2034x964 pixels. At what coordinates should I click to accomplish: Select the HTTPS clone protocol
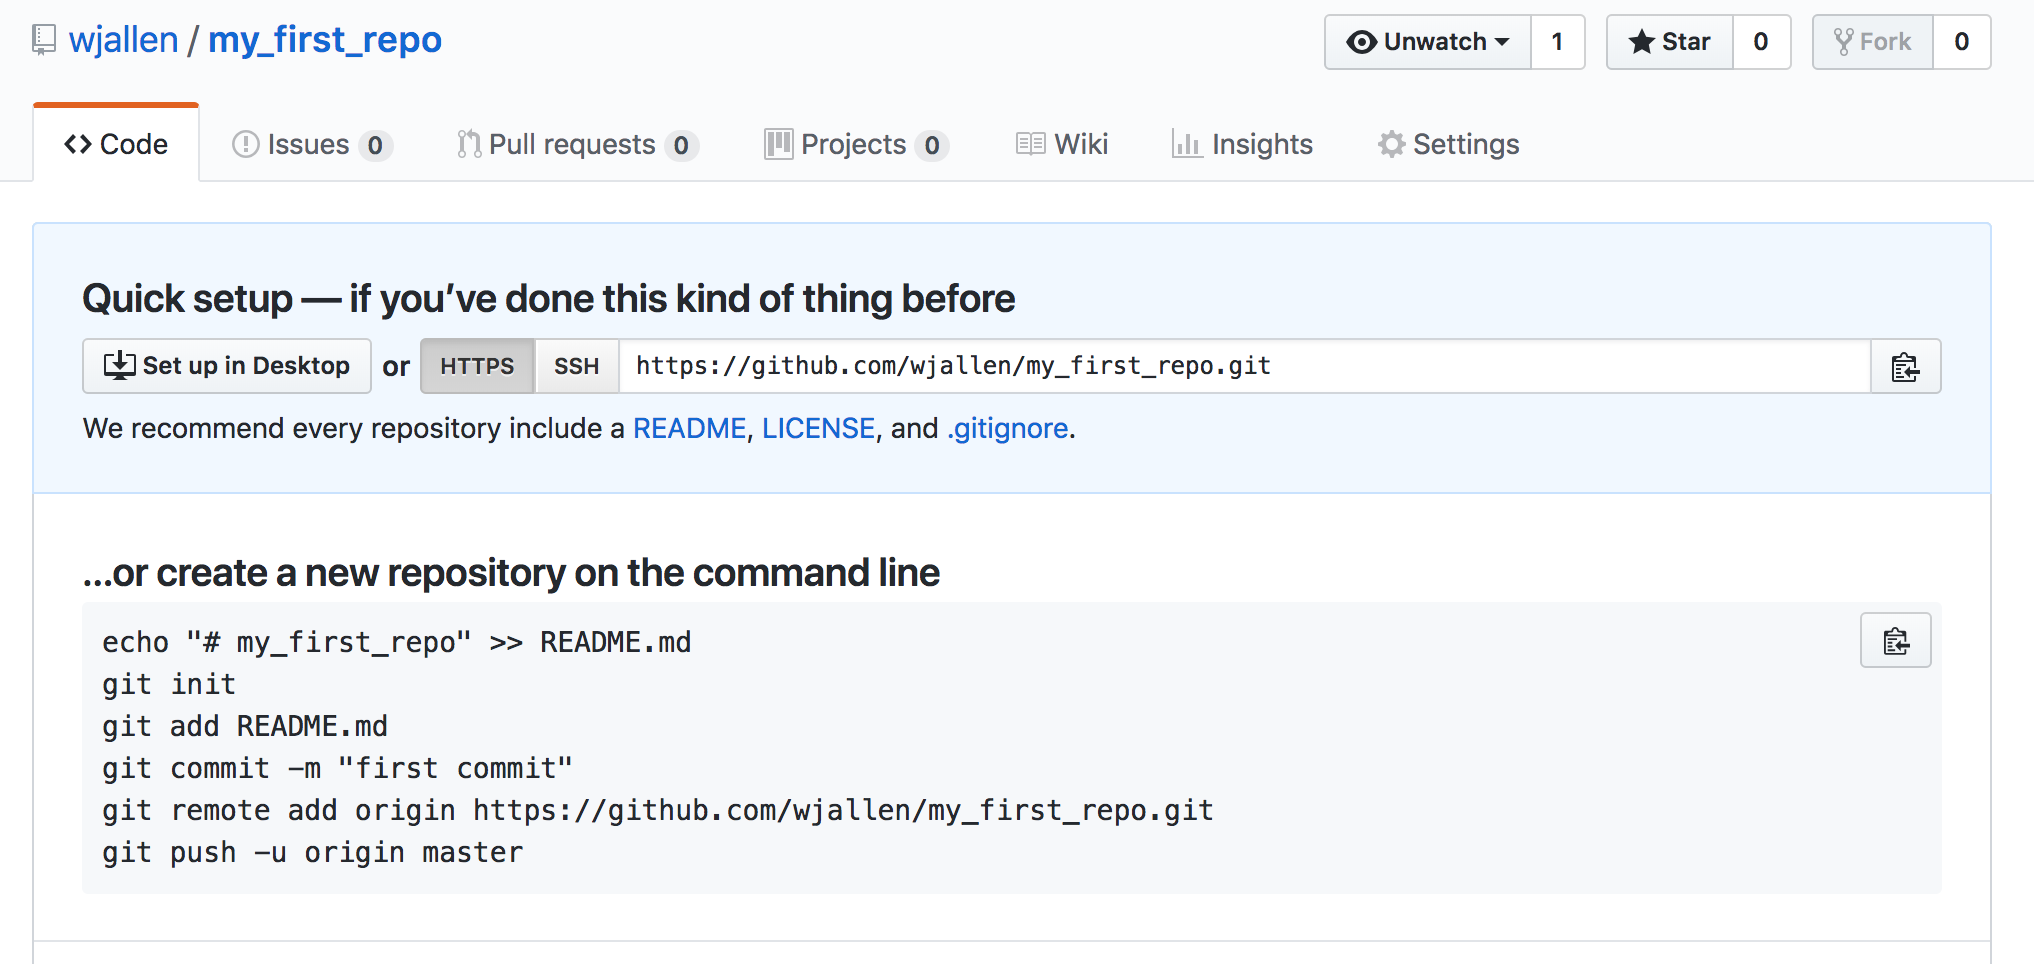[477, 366]
